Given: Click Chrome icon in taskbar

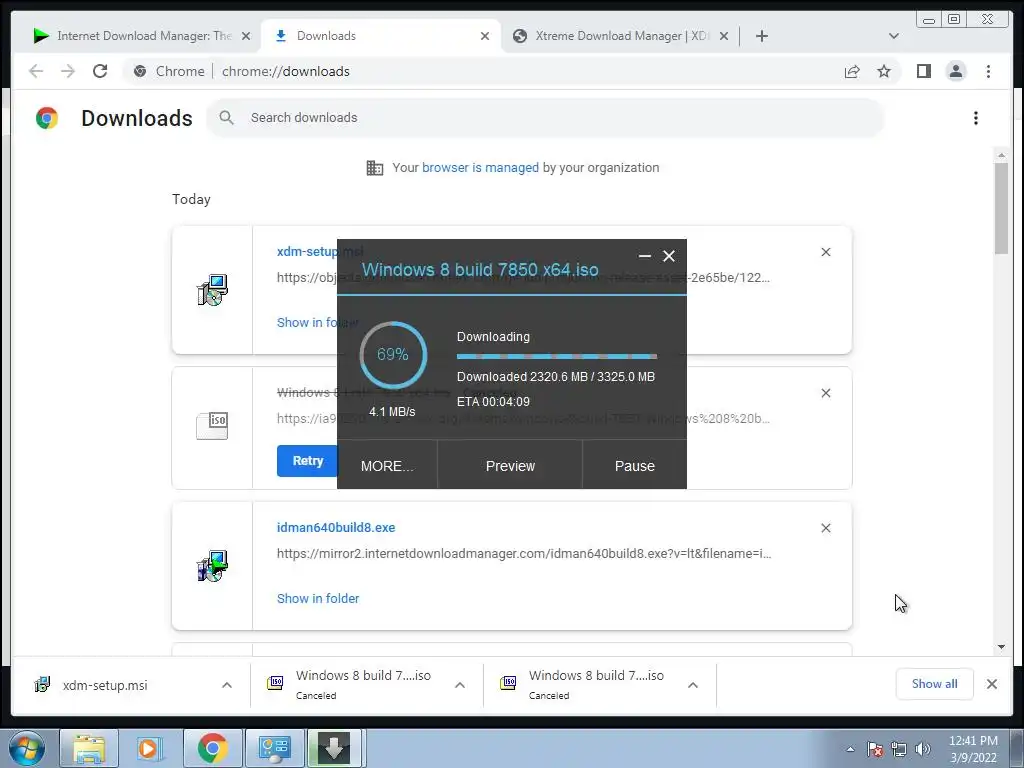Looking at the screenshot, I should [212, 748].
